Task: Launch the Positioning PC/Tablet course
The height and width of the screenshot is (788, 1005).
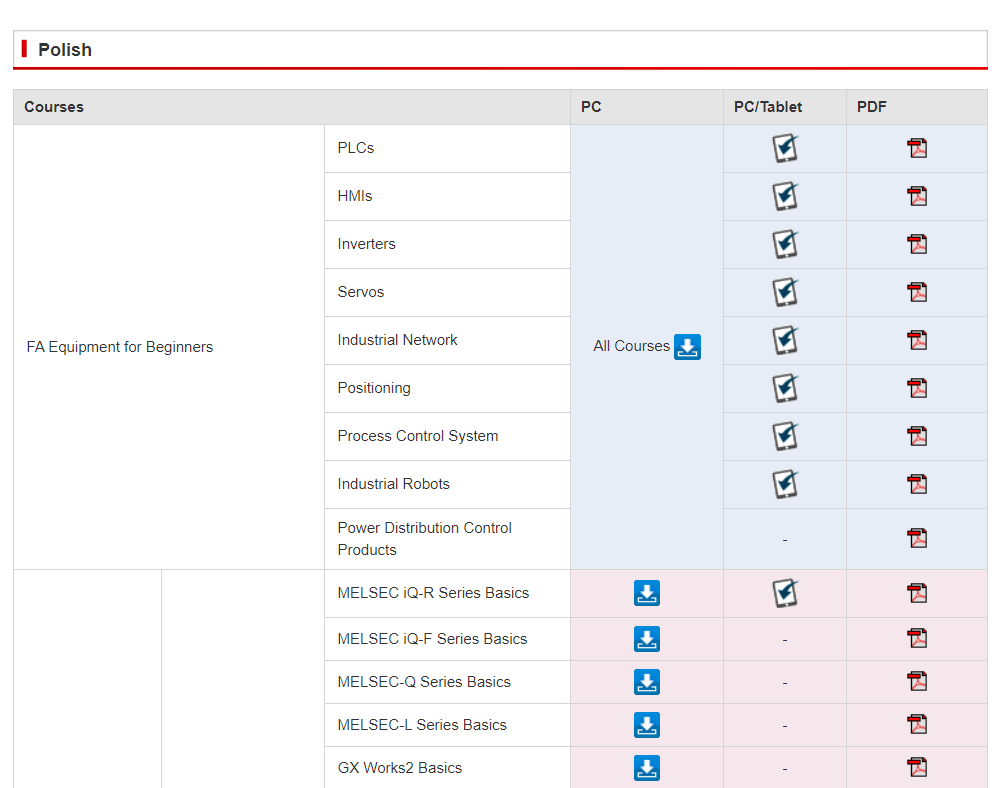Action: (x=785, y=389)
